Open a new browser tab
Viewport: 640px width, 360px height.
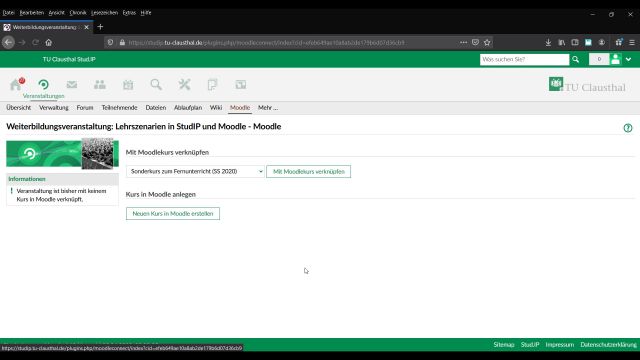[x=100, y=27]
